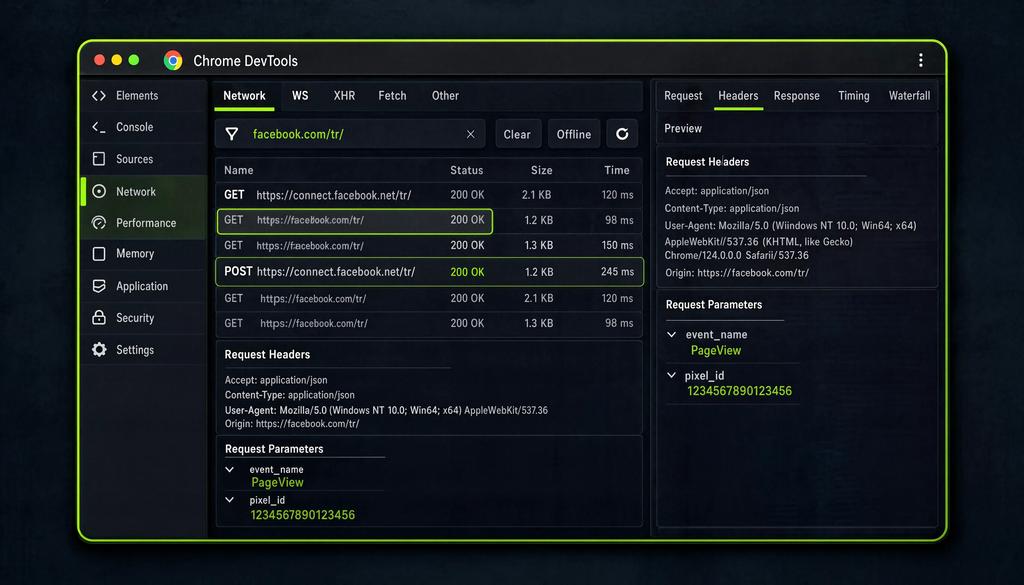Switch to the Timing tab
The image size is (1024, 585).
coord(854,96)
